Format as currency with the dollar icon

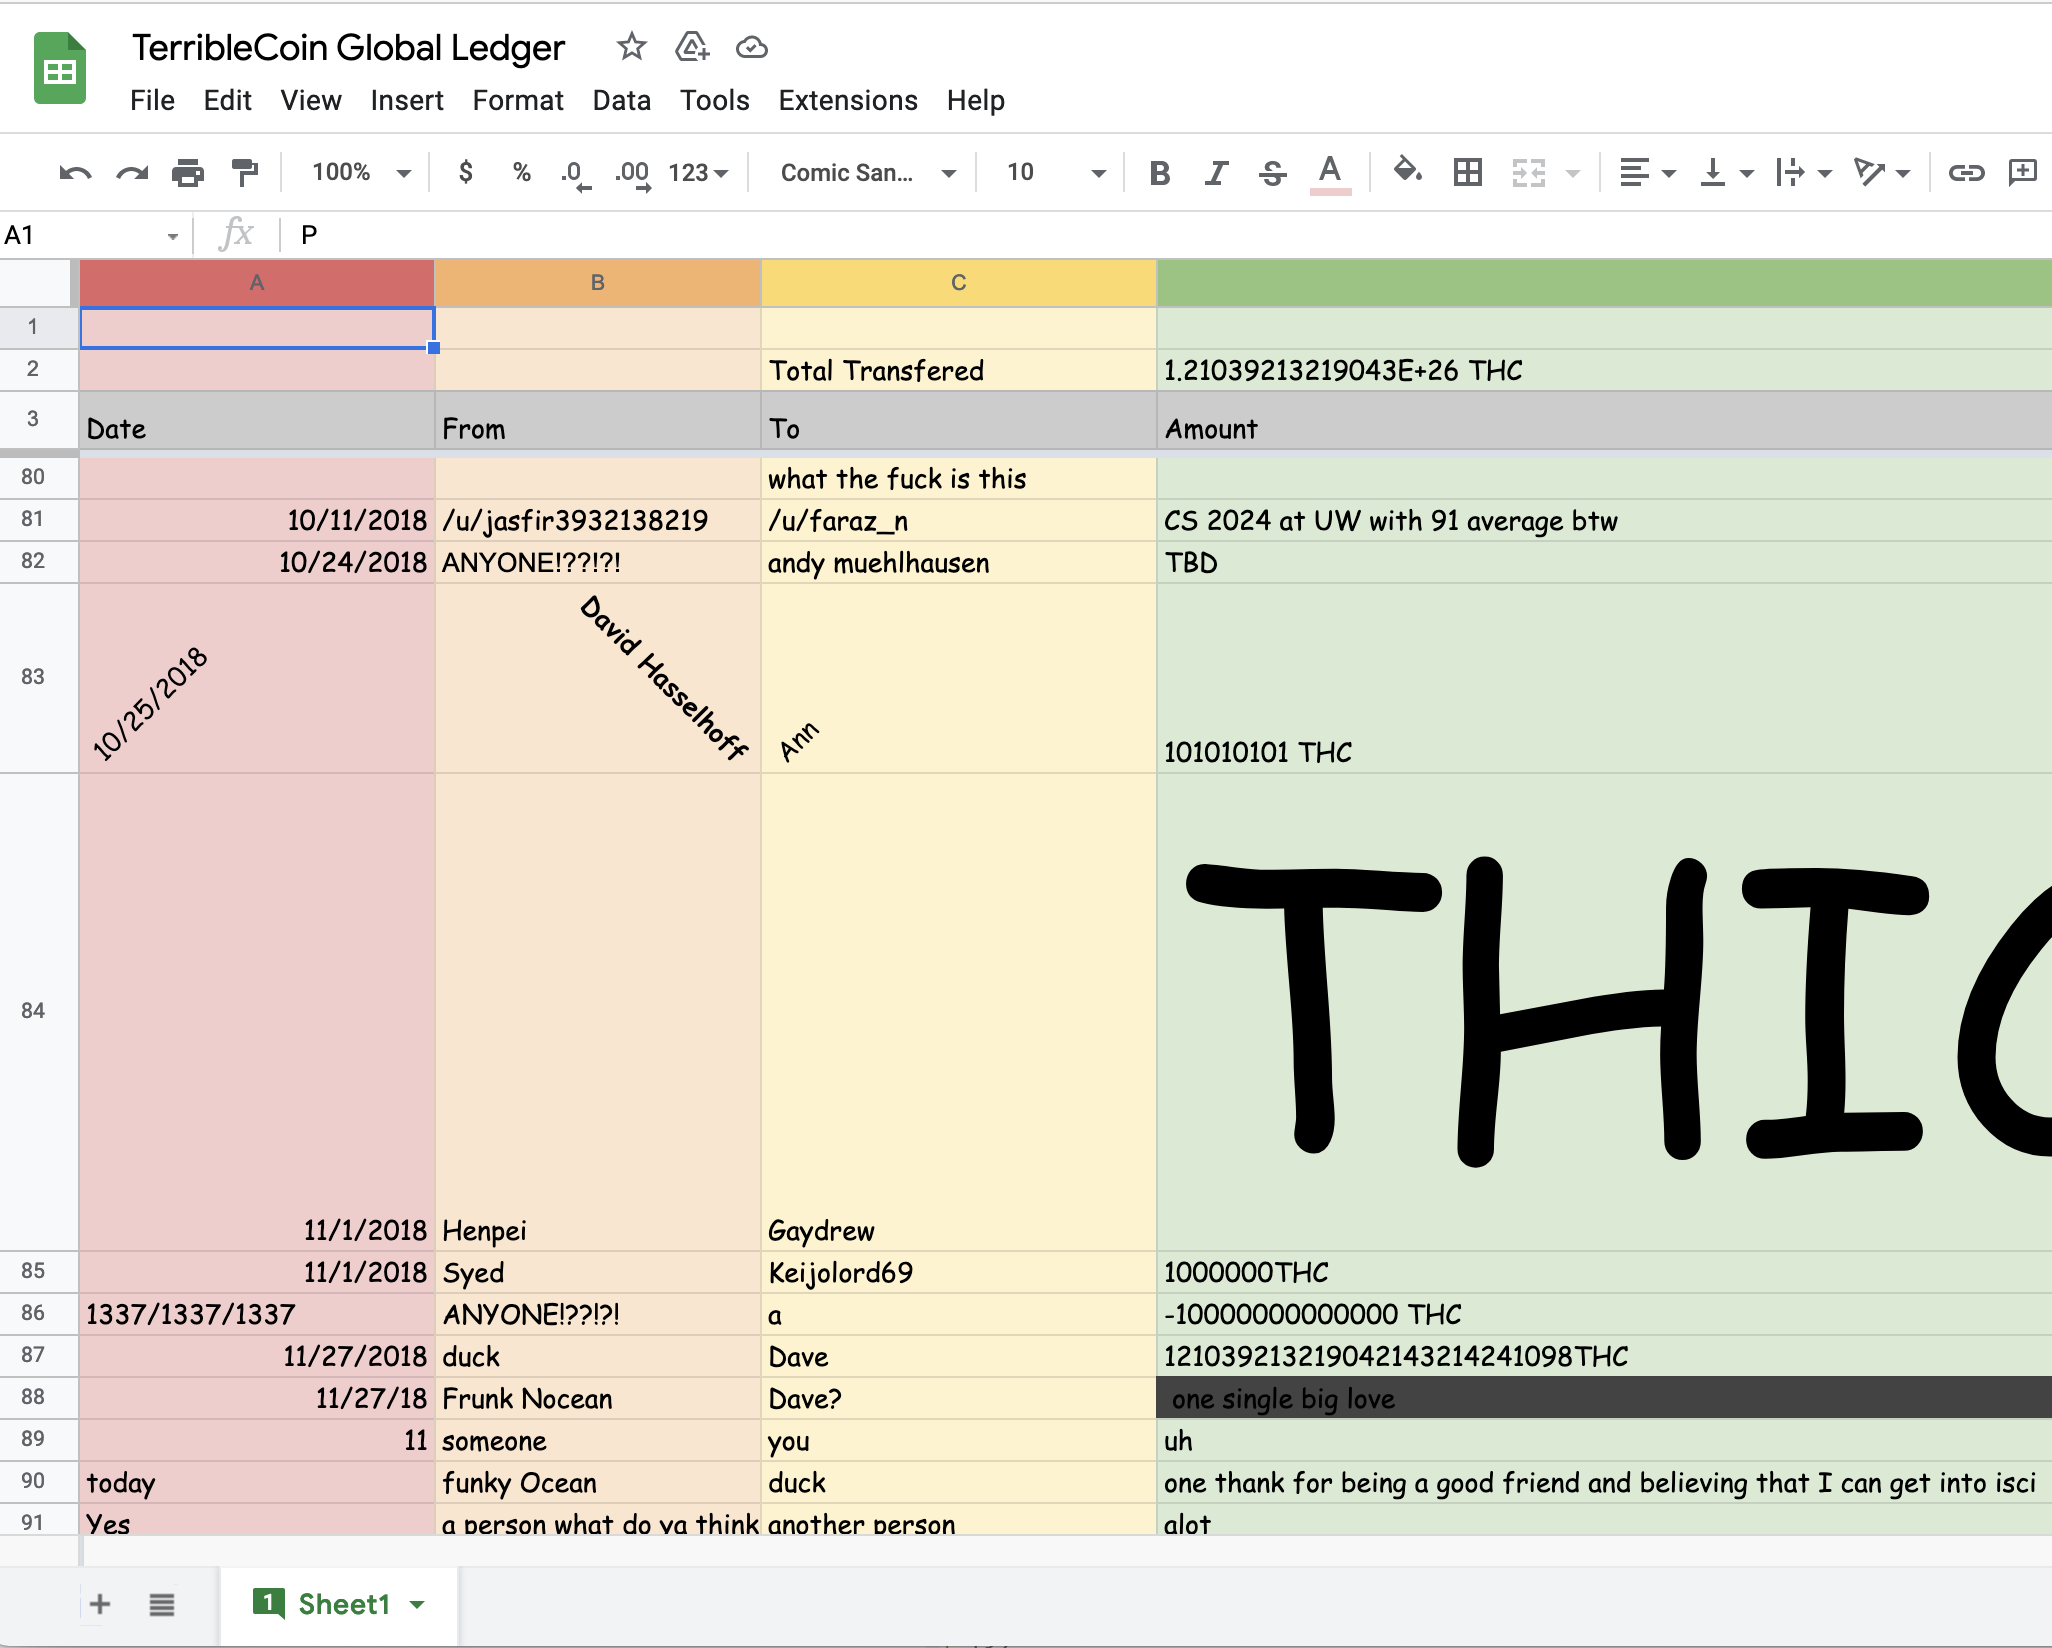tap(465, 172)
